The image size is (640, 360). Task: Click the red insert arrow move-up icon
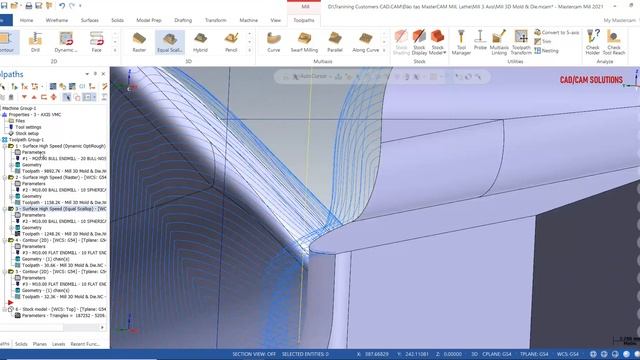click(34, 97)
